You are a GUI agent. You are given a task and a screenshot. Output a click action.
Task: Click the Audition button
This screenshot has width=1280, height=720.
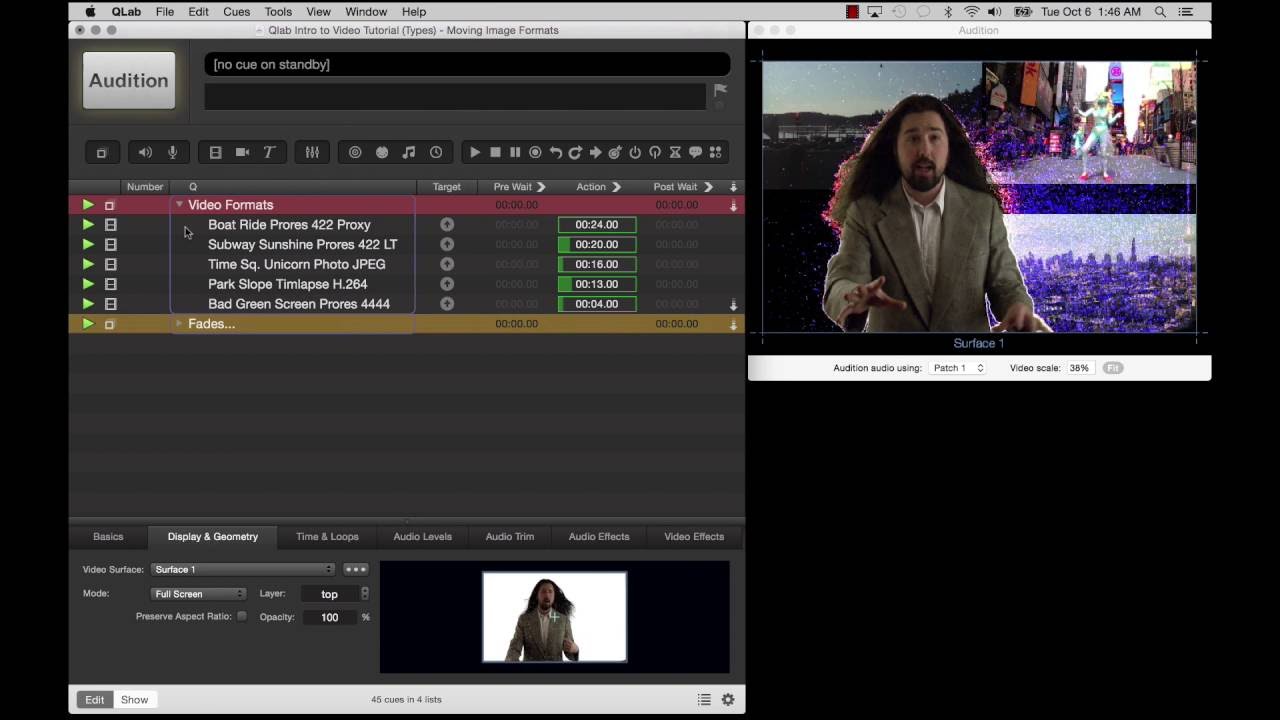pos(129,80)
